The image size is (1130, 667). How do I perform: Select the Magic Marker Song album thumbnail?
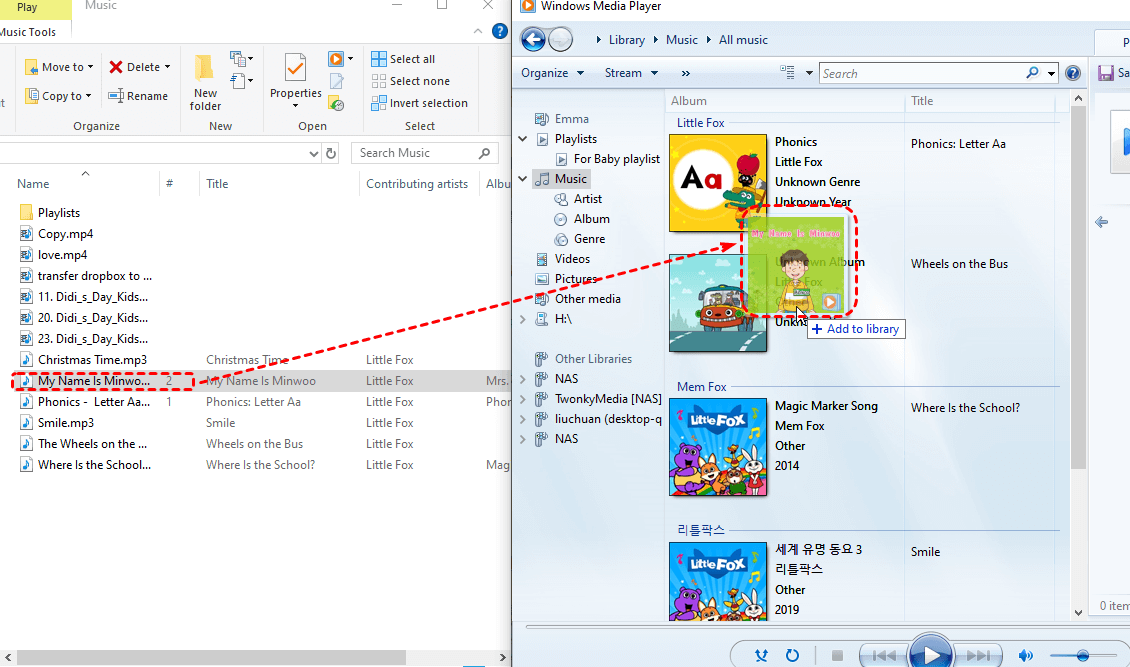coord(718,447)
